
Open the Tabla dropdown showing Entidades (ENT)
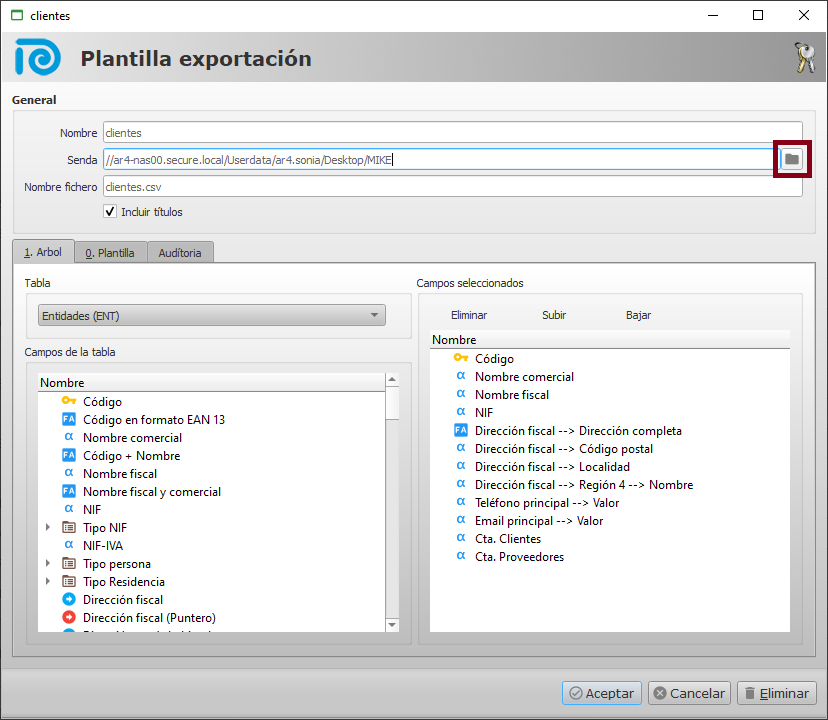click(x=211, y=316)
